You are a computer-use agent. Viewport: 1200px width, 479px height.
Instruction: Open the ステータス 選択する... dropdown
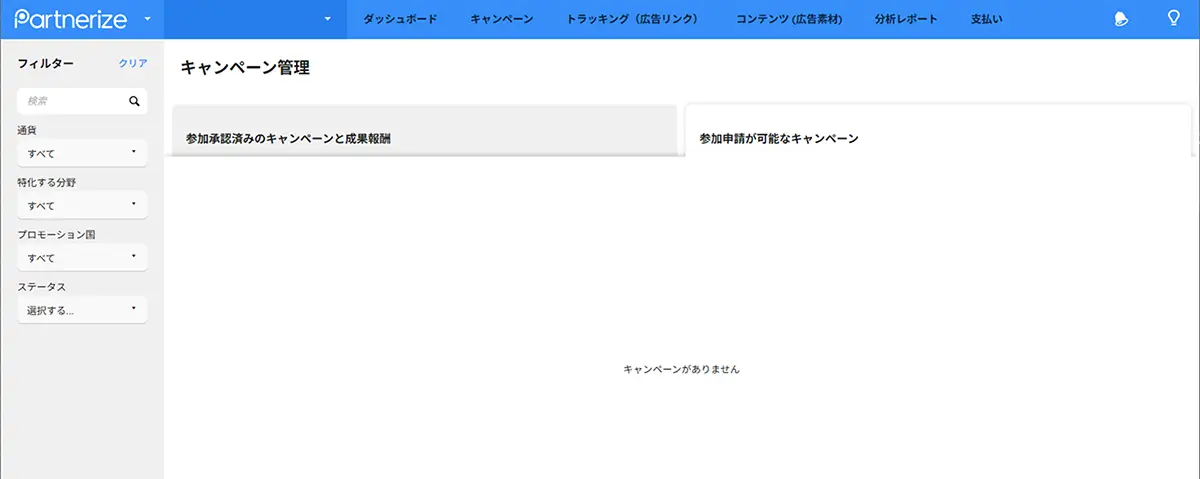82,310
